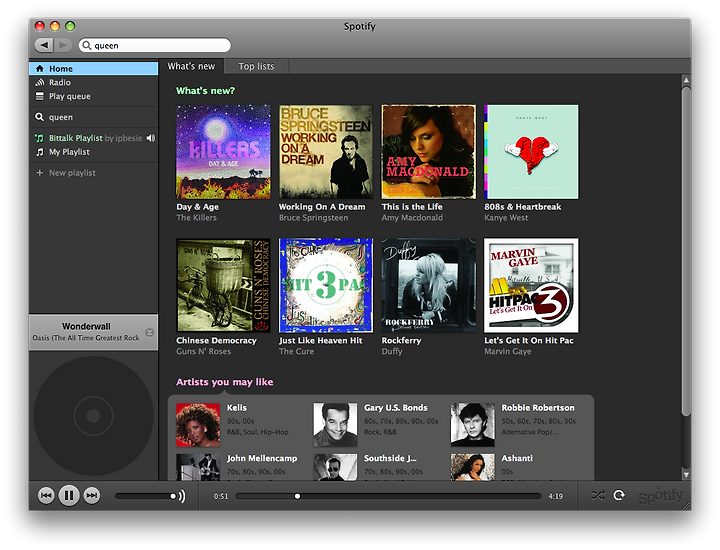The width and height of the screenshot is (720, 550).
Task: Click The Cure artist link
Action: [296, 351]
